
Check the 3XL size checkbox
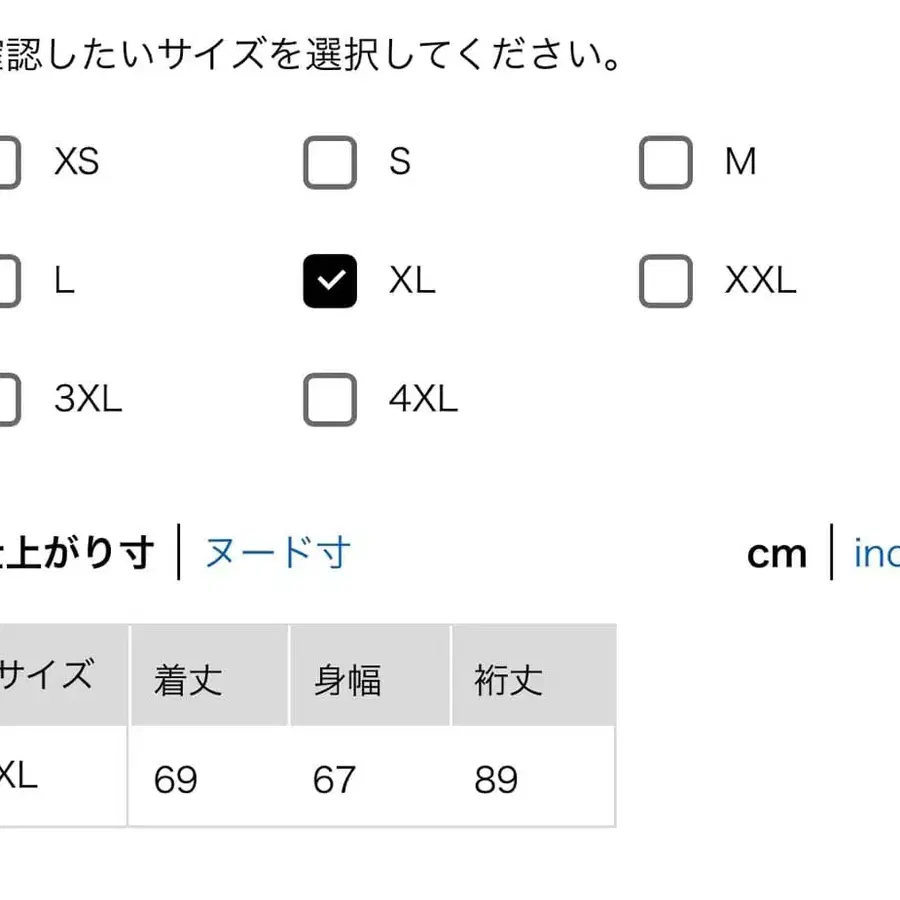(6, 399)
